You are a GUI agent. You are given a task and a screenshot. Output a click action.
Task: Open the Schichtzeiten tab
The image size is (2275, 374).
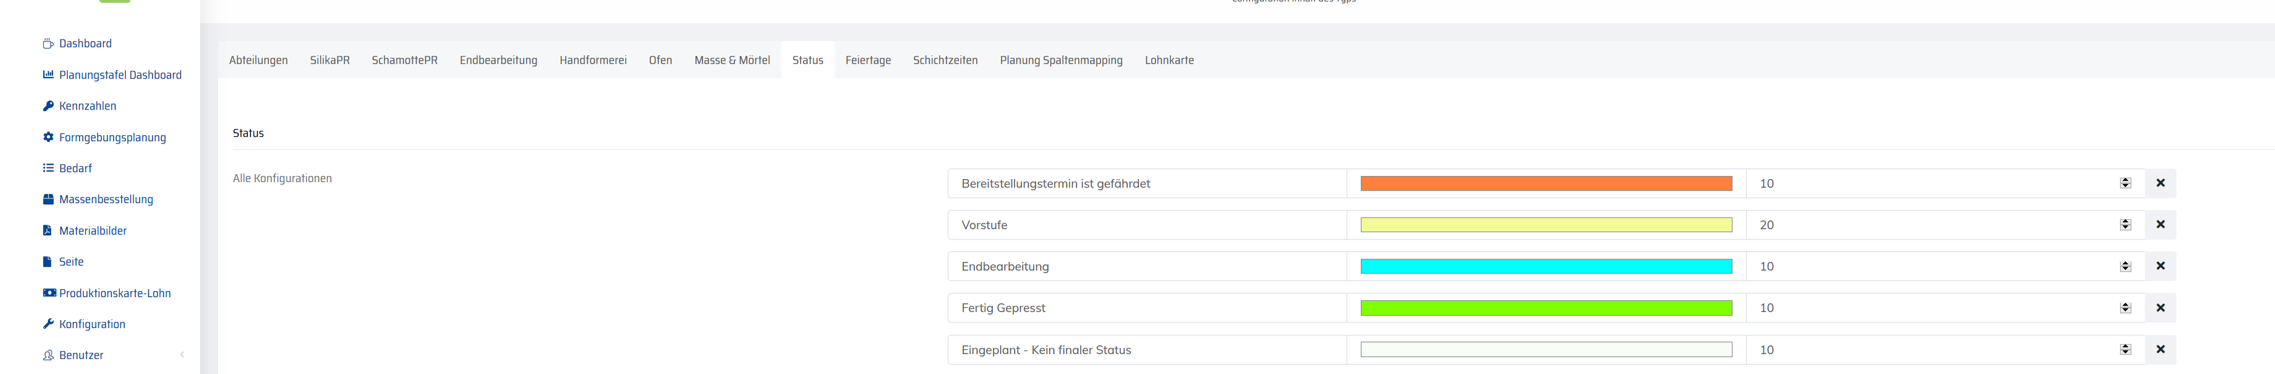(x=945, y=60)
